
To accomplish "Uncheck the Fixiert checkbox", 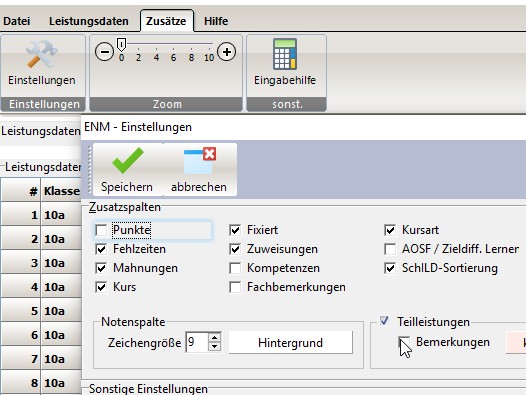I will (235, 230).
